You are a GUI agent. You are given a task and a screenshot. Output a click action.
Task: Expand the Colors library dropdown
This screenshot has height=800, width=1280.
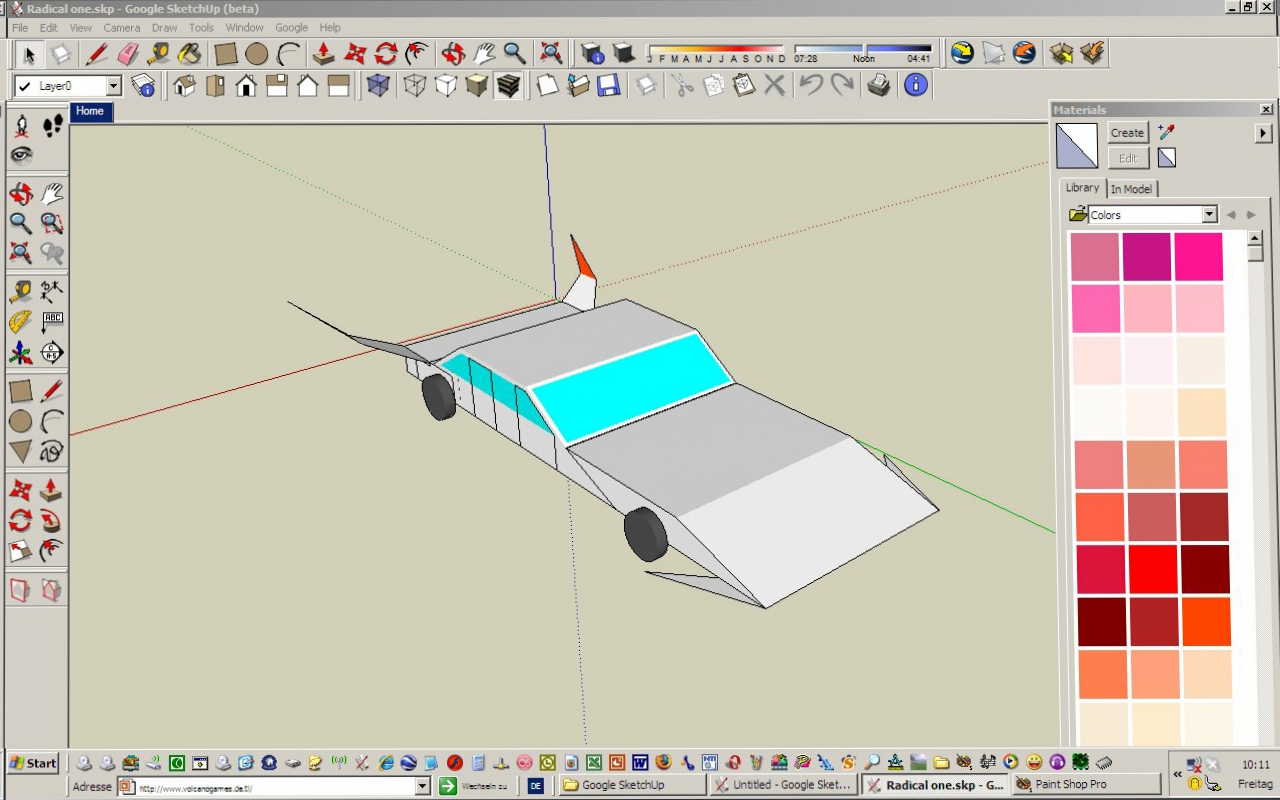pos(1209,215)
